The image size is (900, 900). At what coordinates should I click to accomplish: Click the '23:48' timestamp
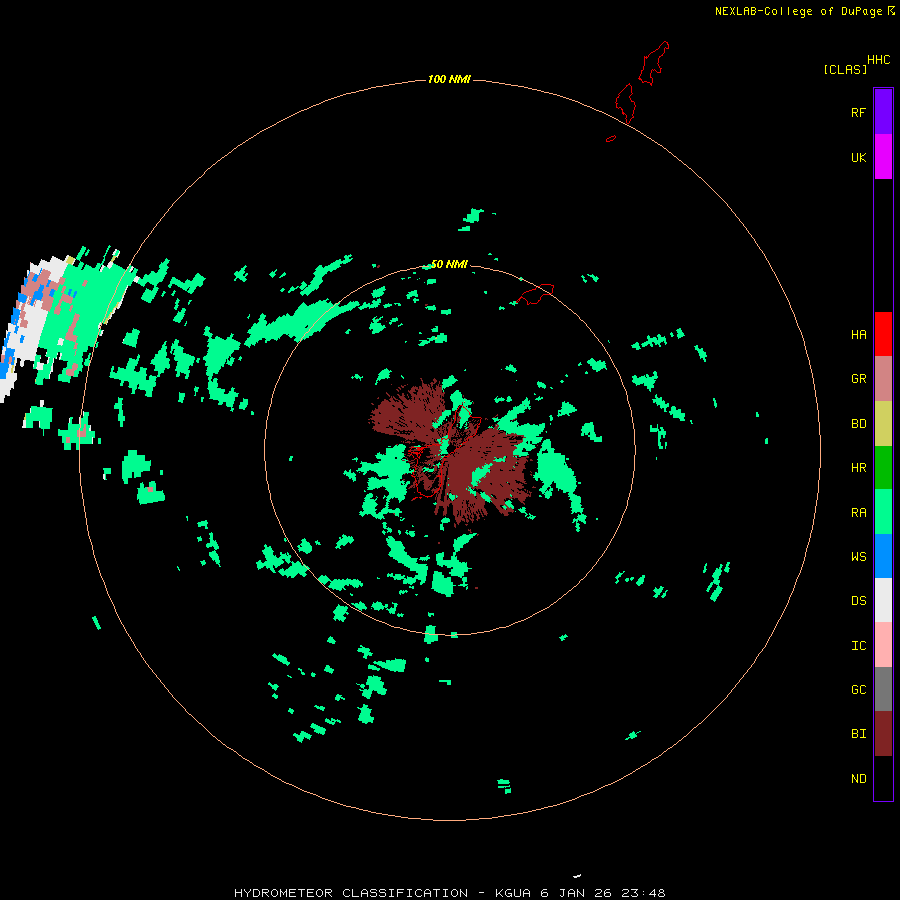(x=644, y=893)
